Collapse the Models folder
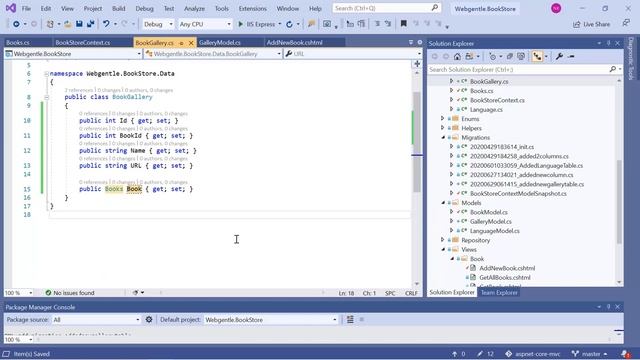This screenshot has width=640, height=360. point(443,203)
